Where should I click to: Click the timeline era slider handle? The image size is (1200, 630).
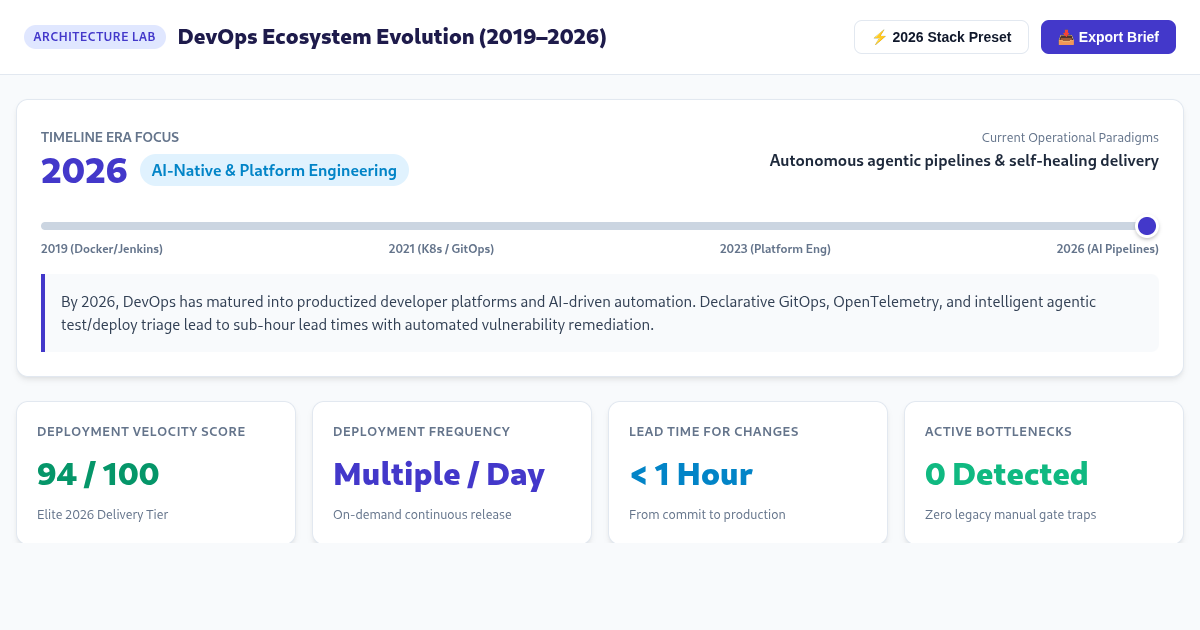click(x=1147, y=226)
